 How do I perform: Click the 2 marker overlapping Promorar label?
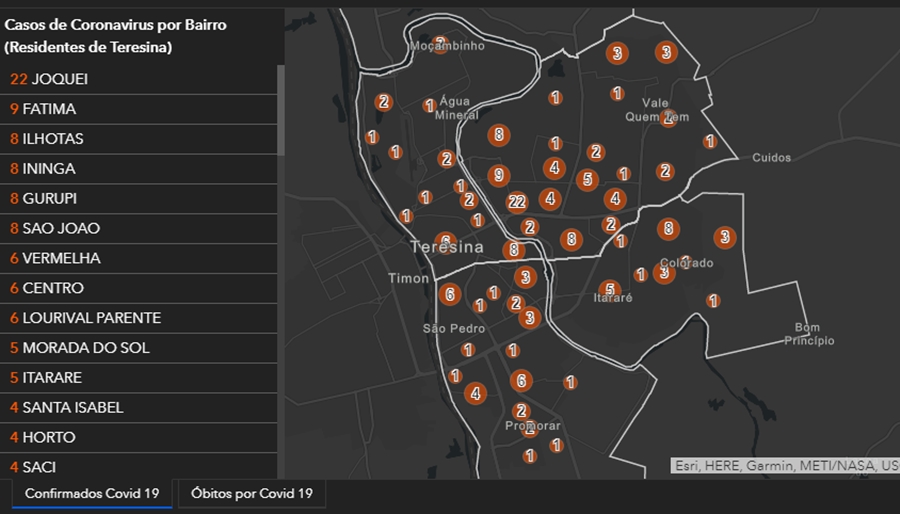click(530, 428)
